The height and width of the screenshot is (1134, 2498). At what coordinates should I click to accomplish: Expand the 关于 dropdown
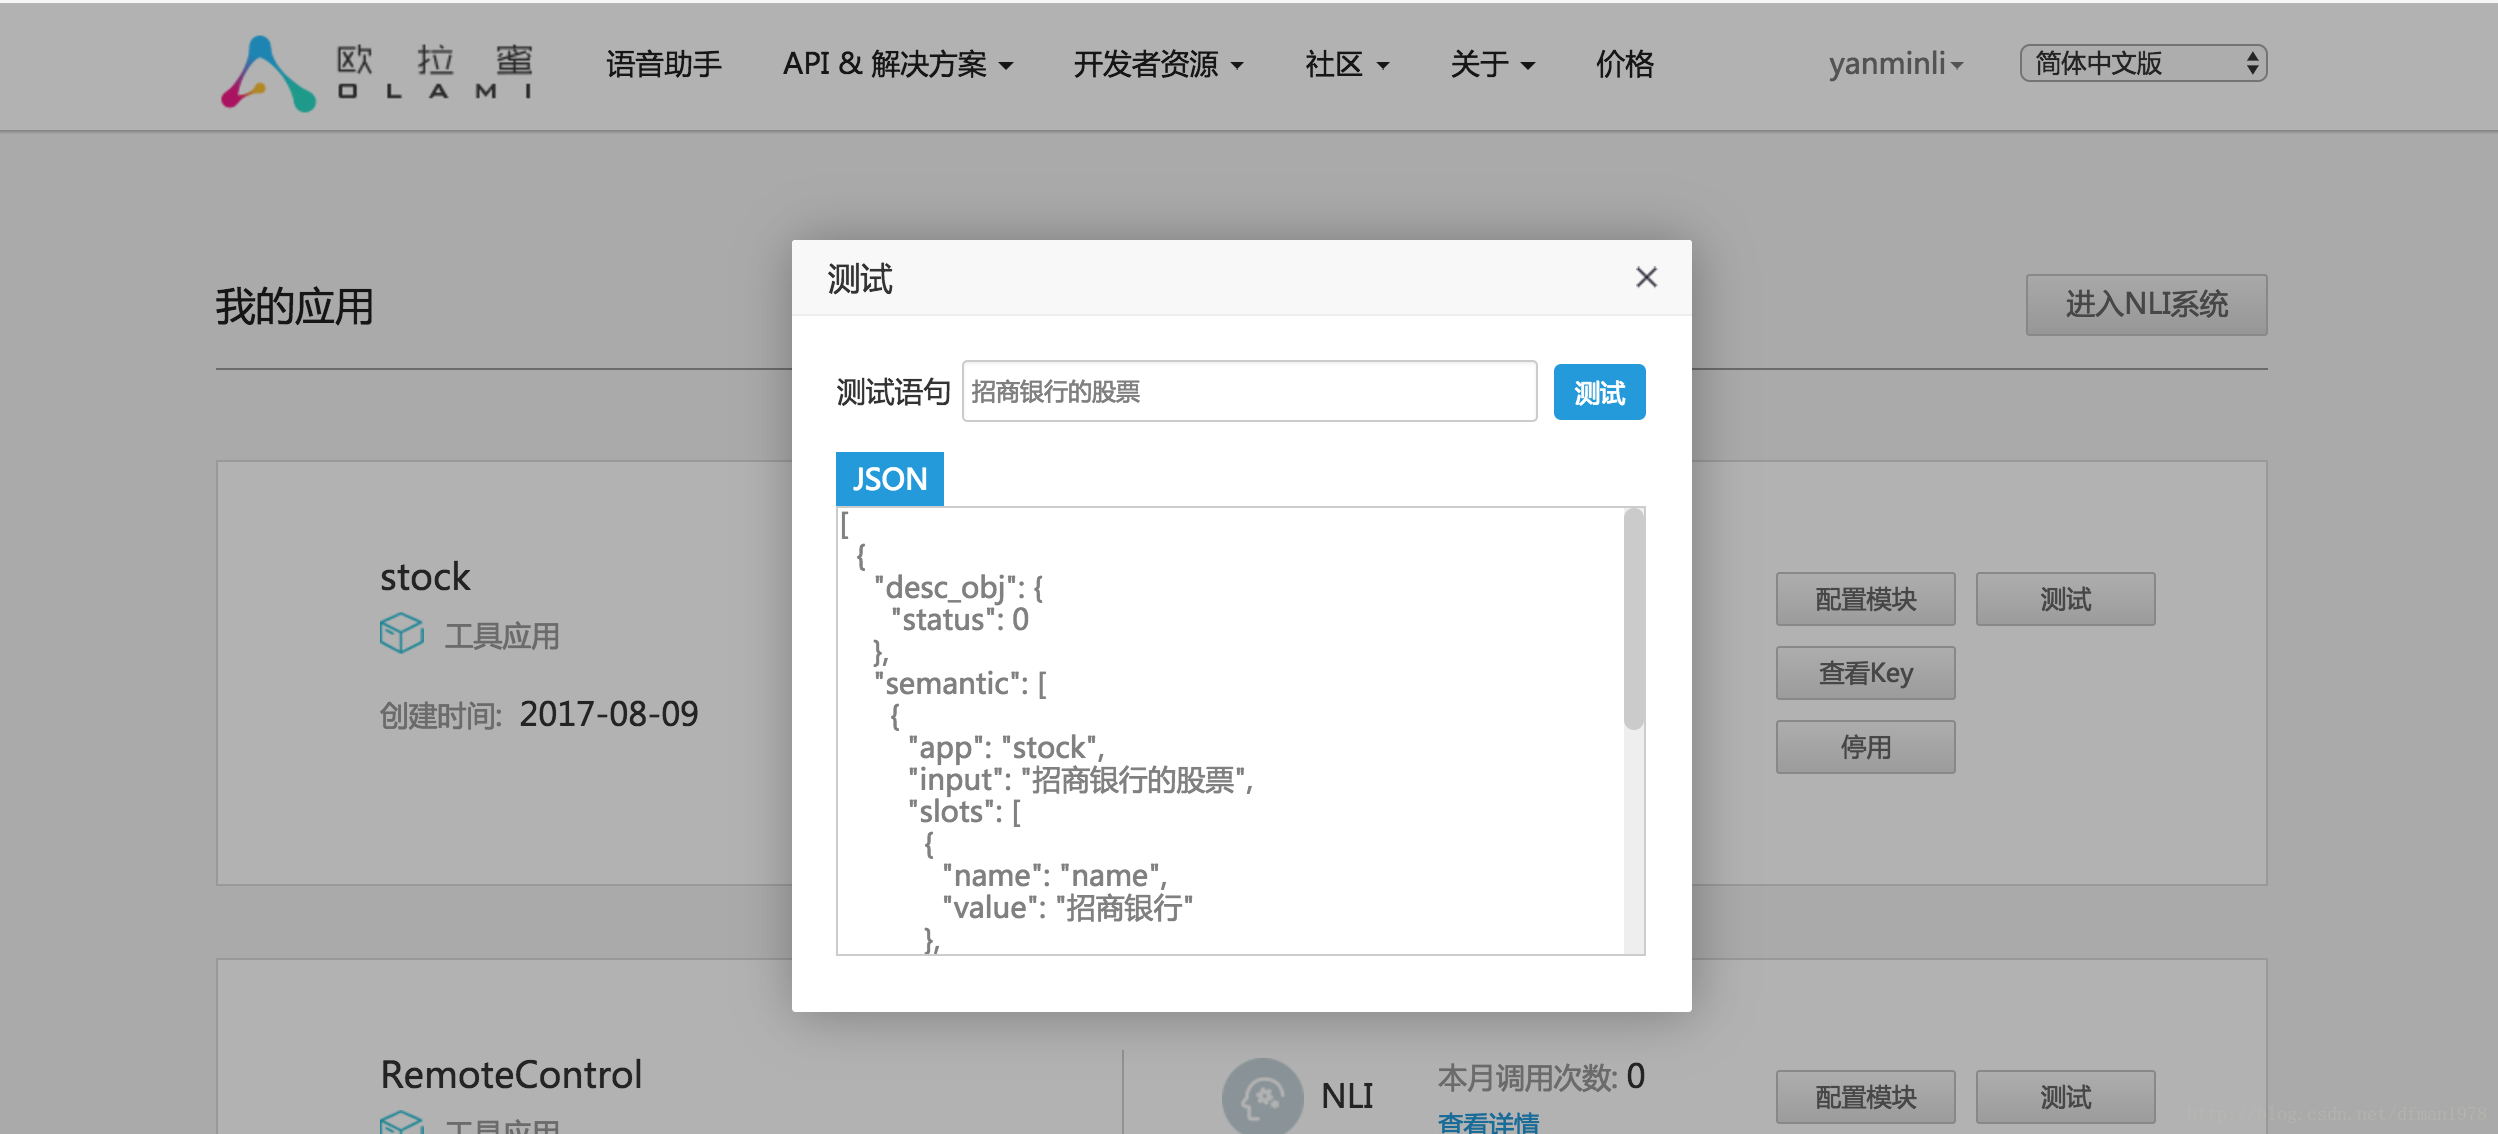coord(1492,64)
